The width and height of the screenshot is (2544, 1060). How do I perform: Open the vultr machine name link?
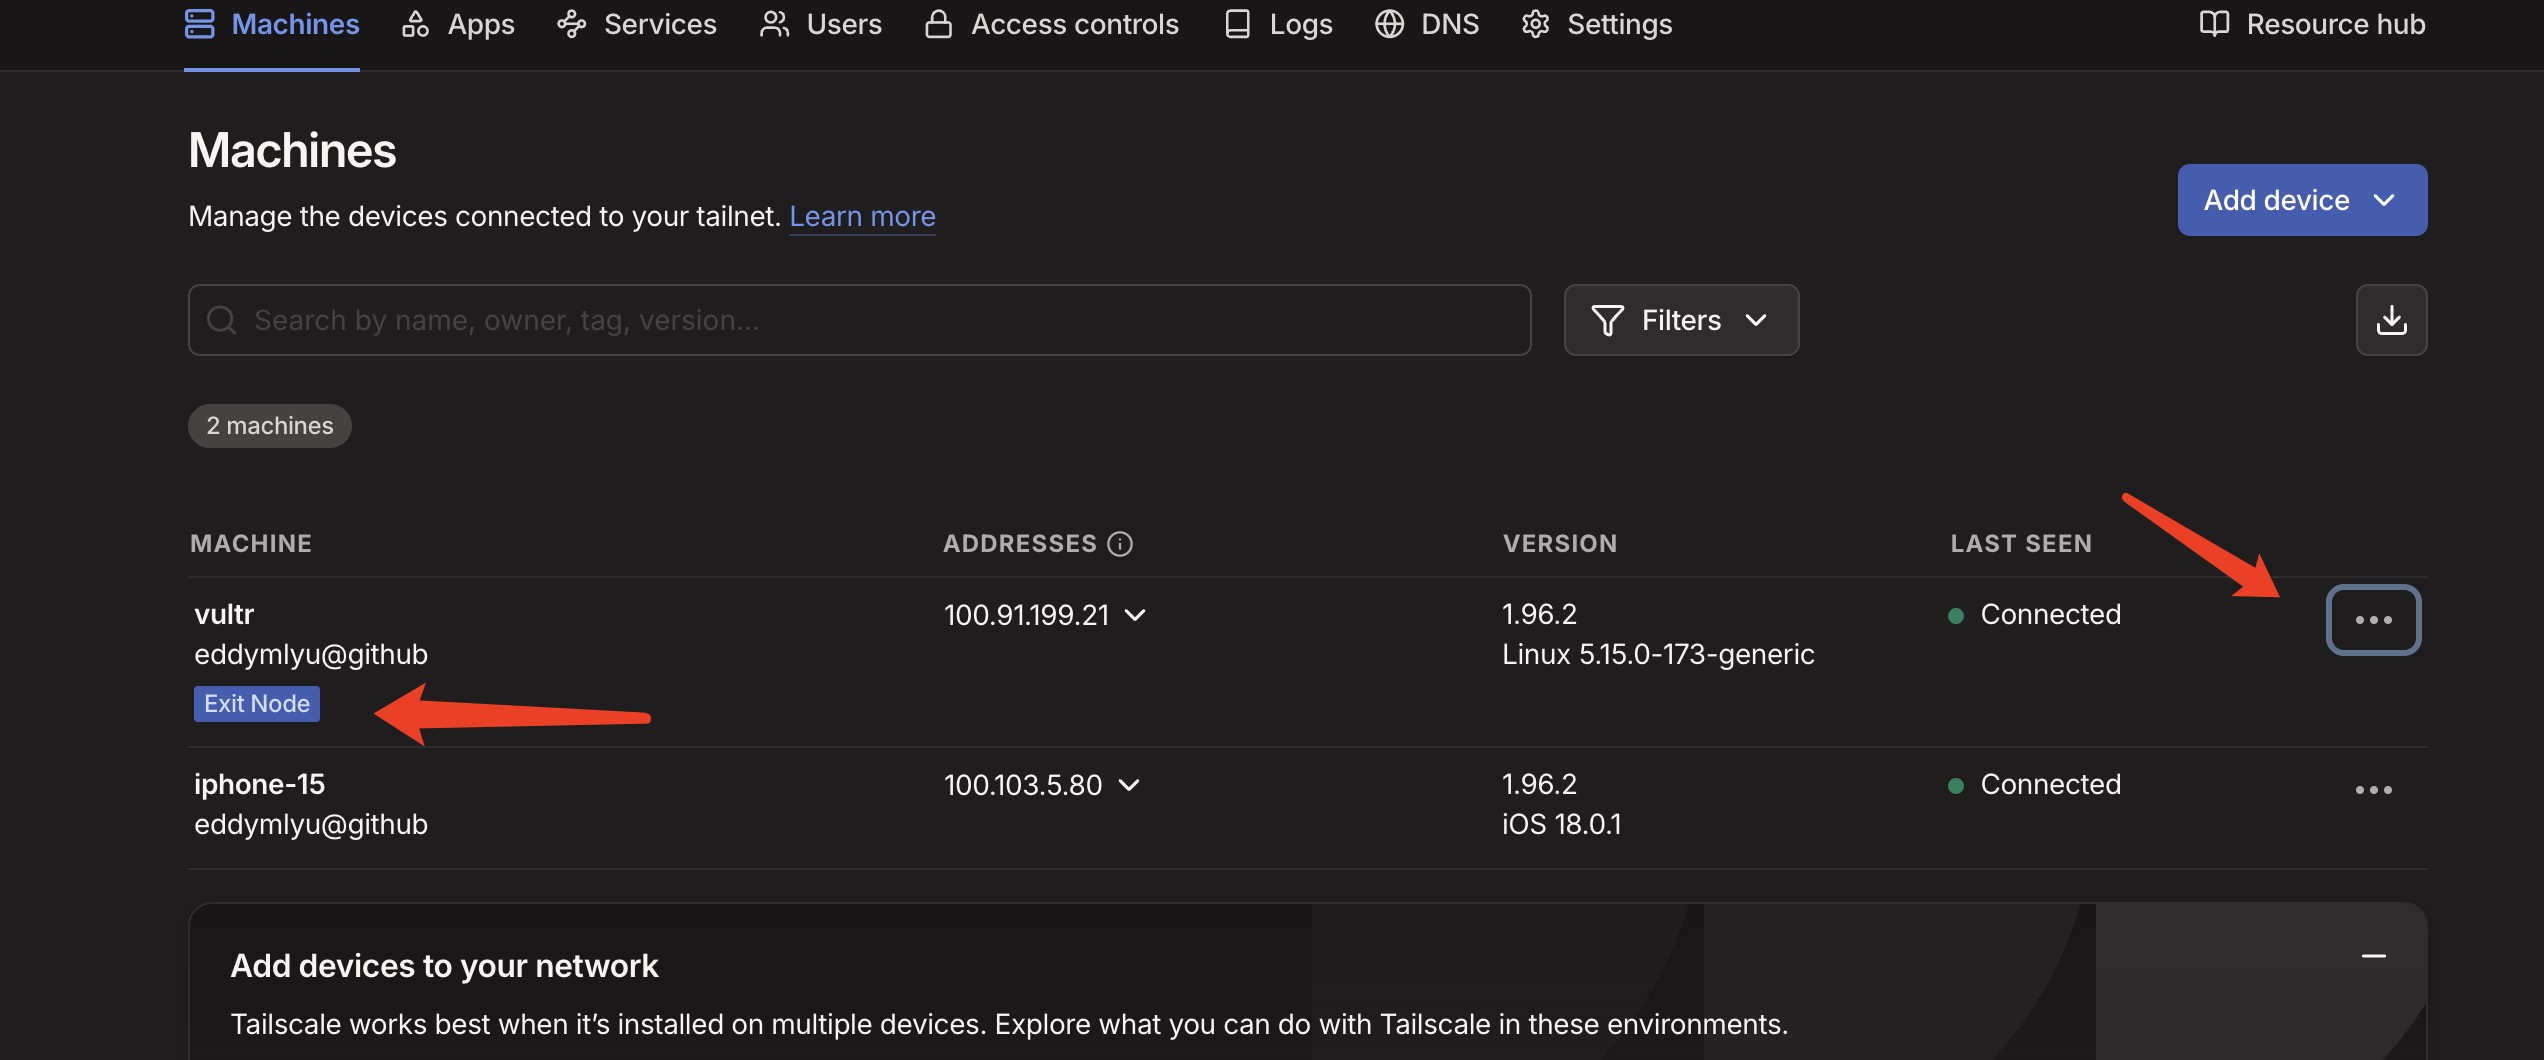[224, 614]
